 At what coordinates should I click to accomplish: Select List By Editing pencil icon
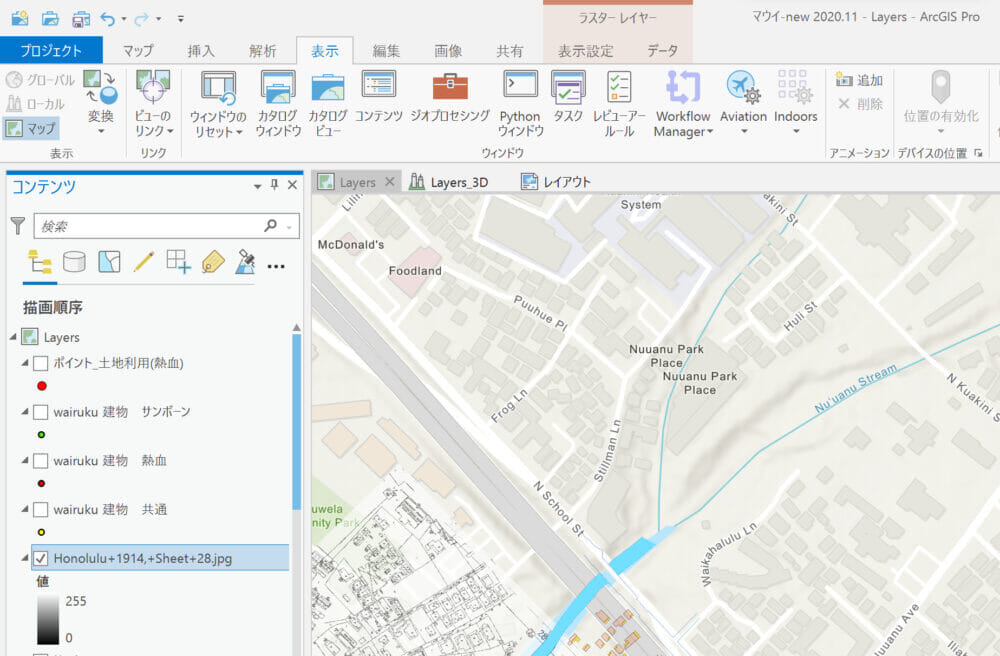143,262
